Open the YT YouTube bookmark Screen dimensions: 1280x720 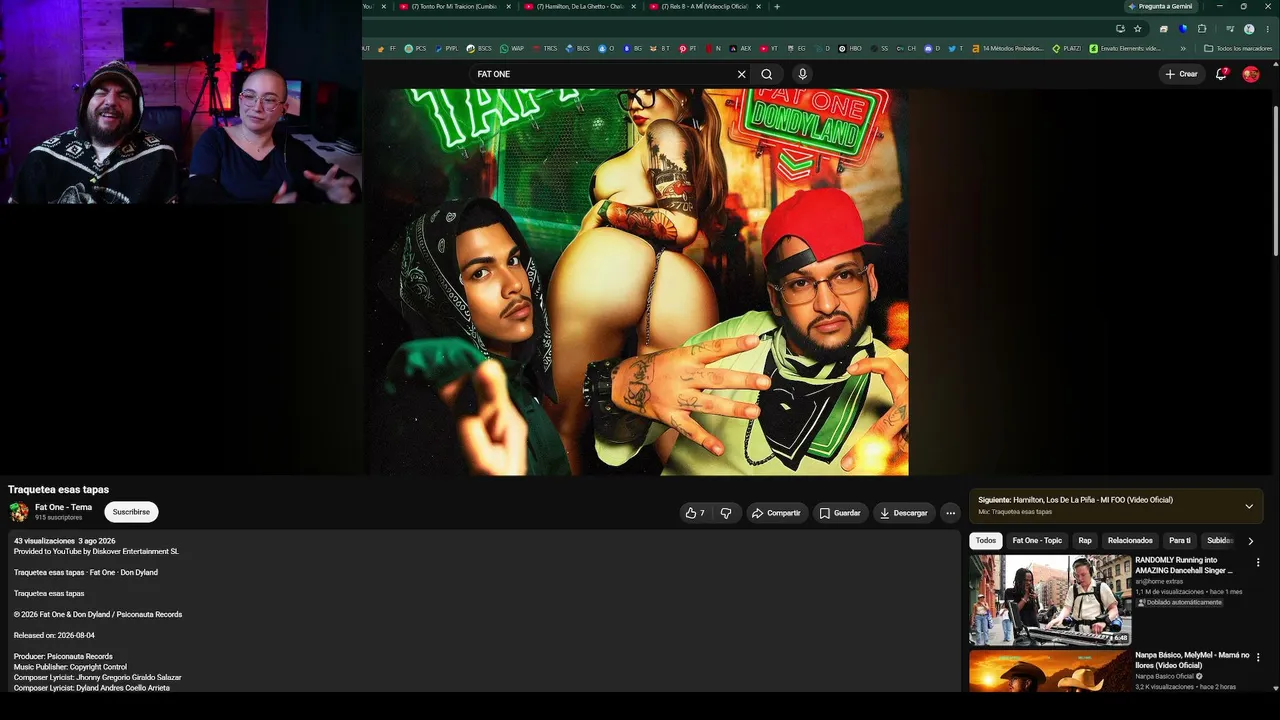pyautogui.click(x=768, y=48)
